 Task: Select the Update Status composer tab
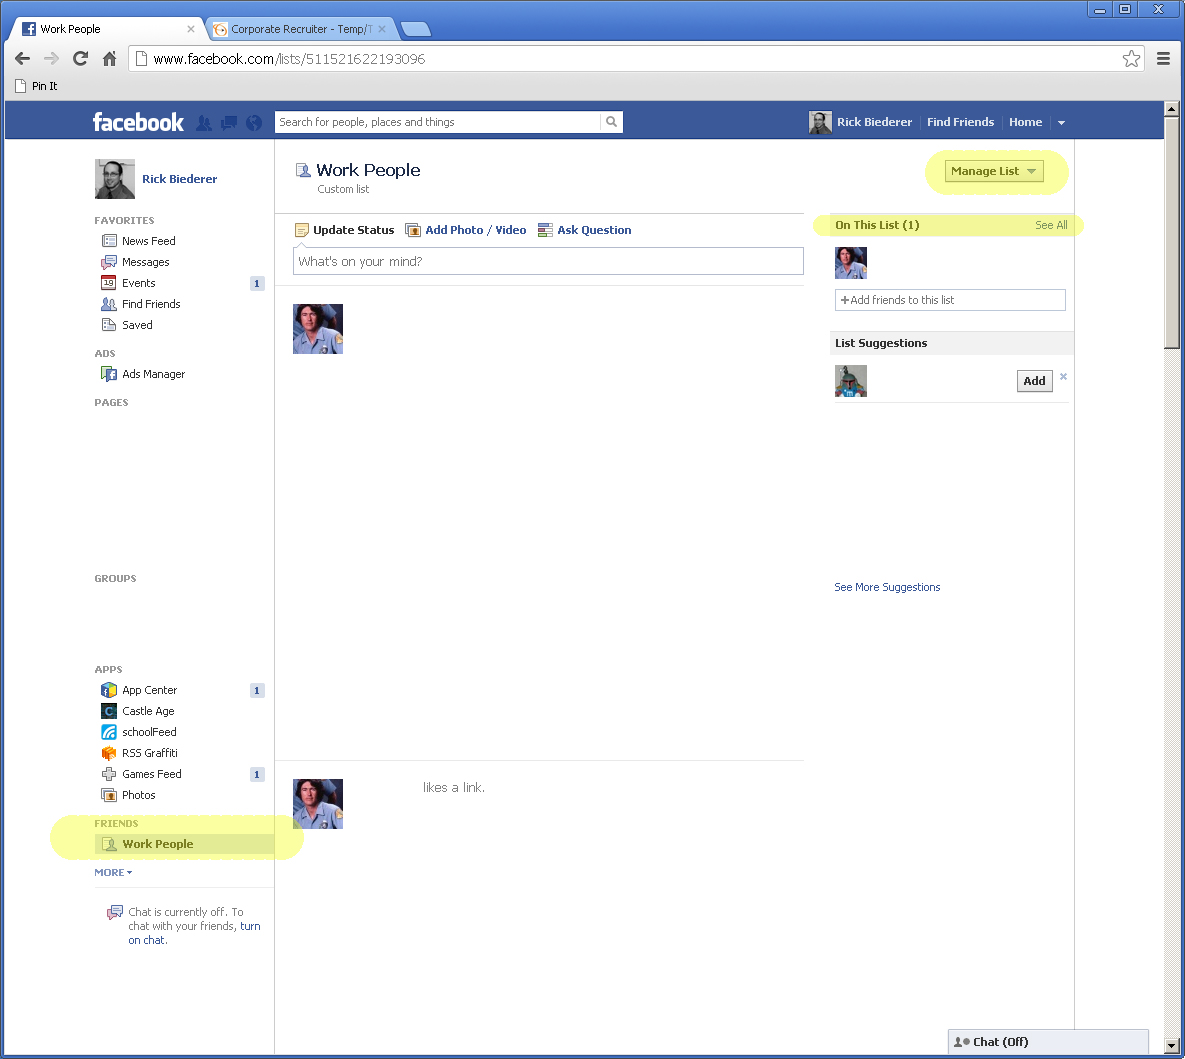coord(345,230)
